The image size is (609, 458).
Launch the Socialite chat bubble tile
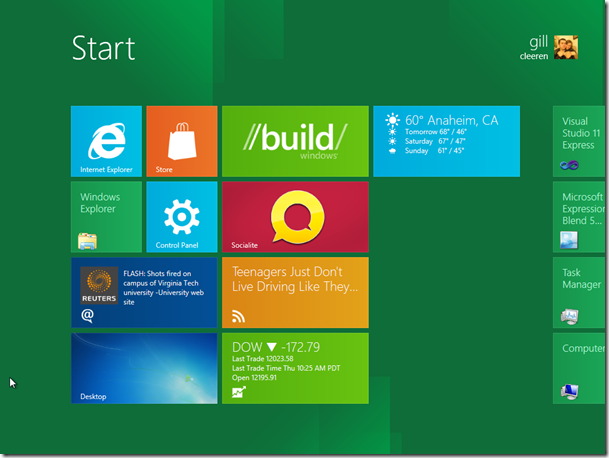(295, 217)
